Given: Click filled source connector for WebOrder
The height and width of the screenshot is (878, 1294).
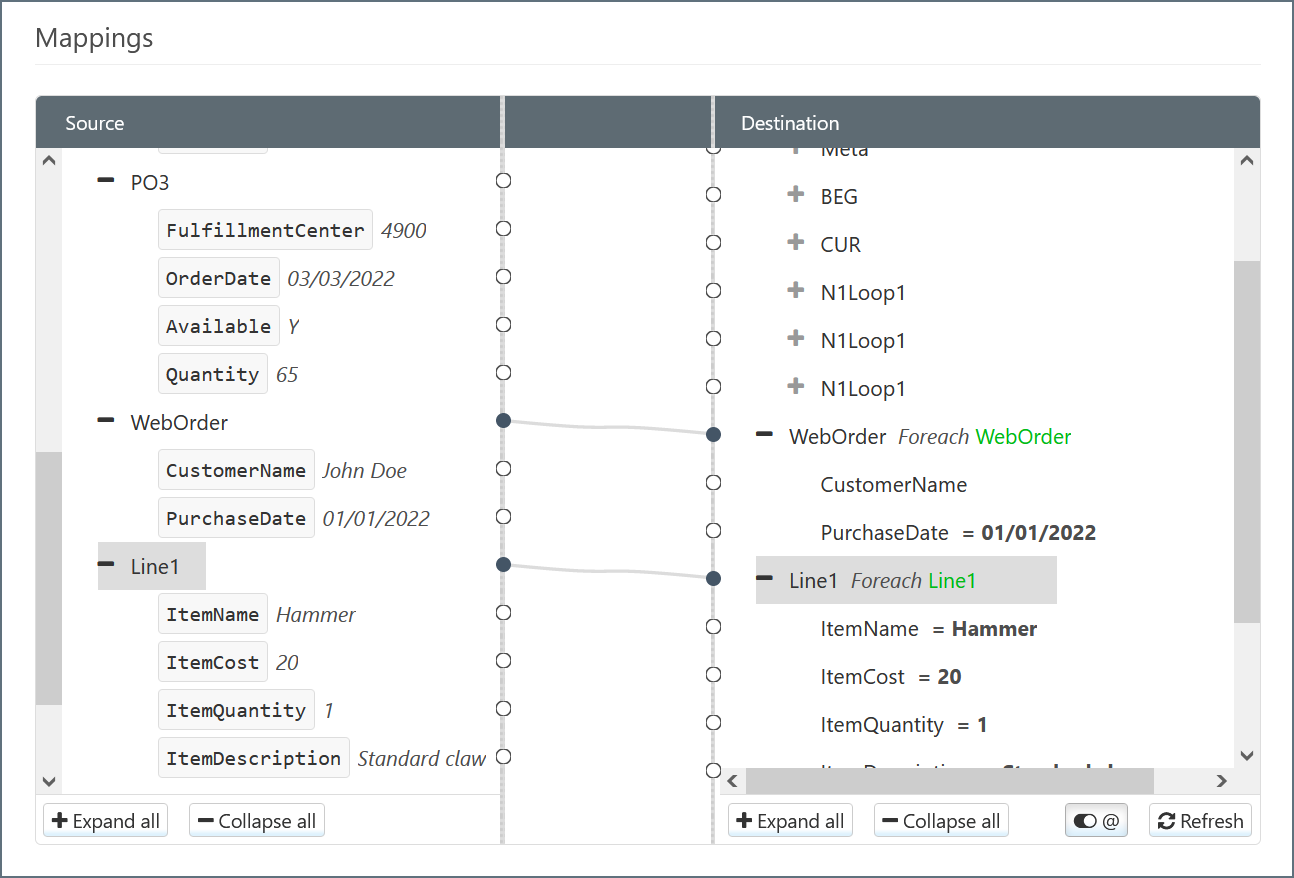Looking at the screenshot, I should click(x=504, y=421).
